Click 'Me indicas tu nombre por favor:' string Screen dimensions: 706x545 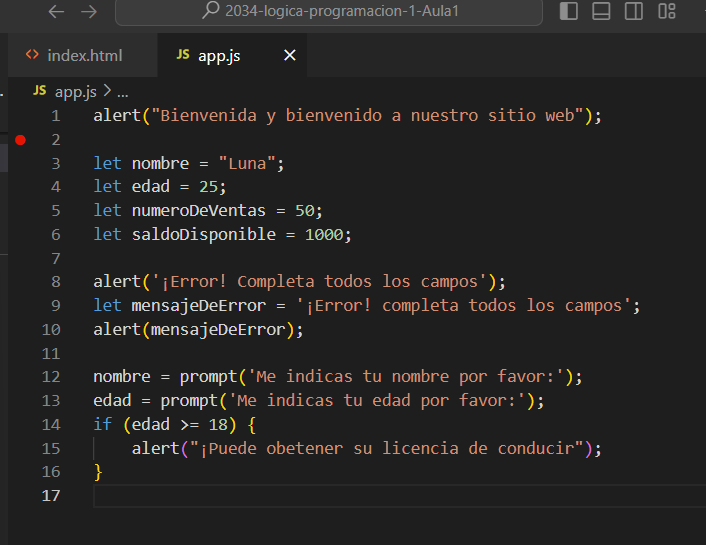coord(406,377)
